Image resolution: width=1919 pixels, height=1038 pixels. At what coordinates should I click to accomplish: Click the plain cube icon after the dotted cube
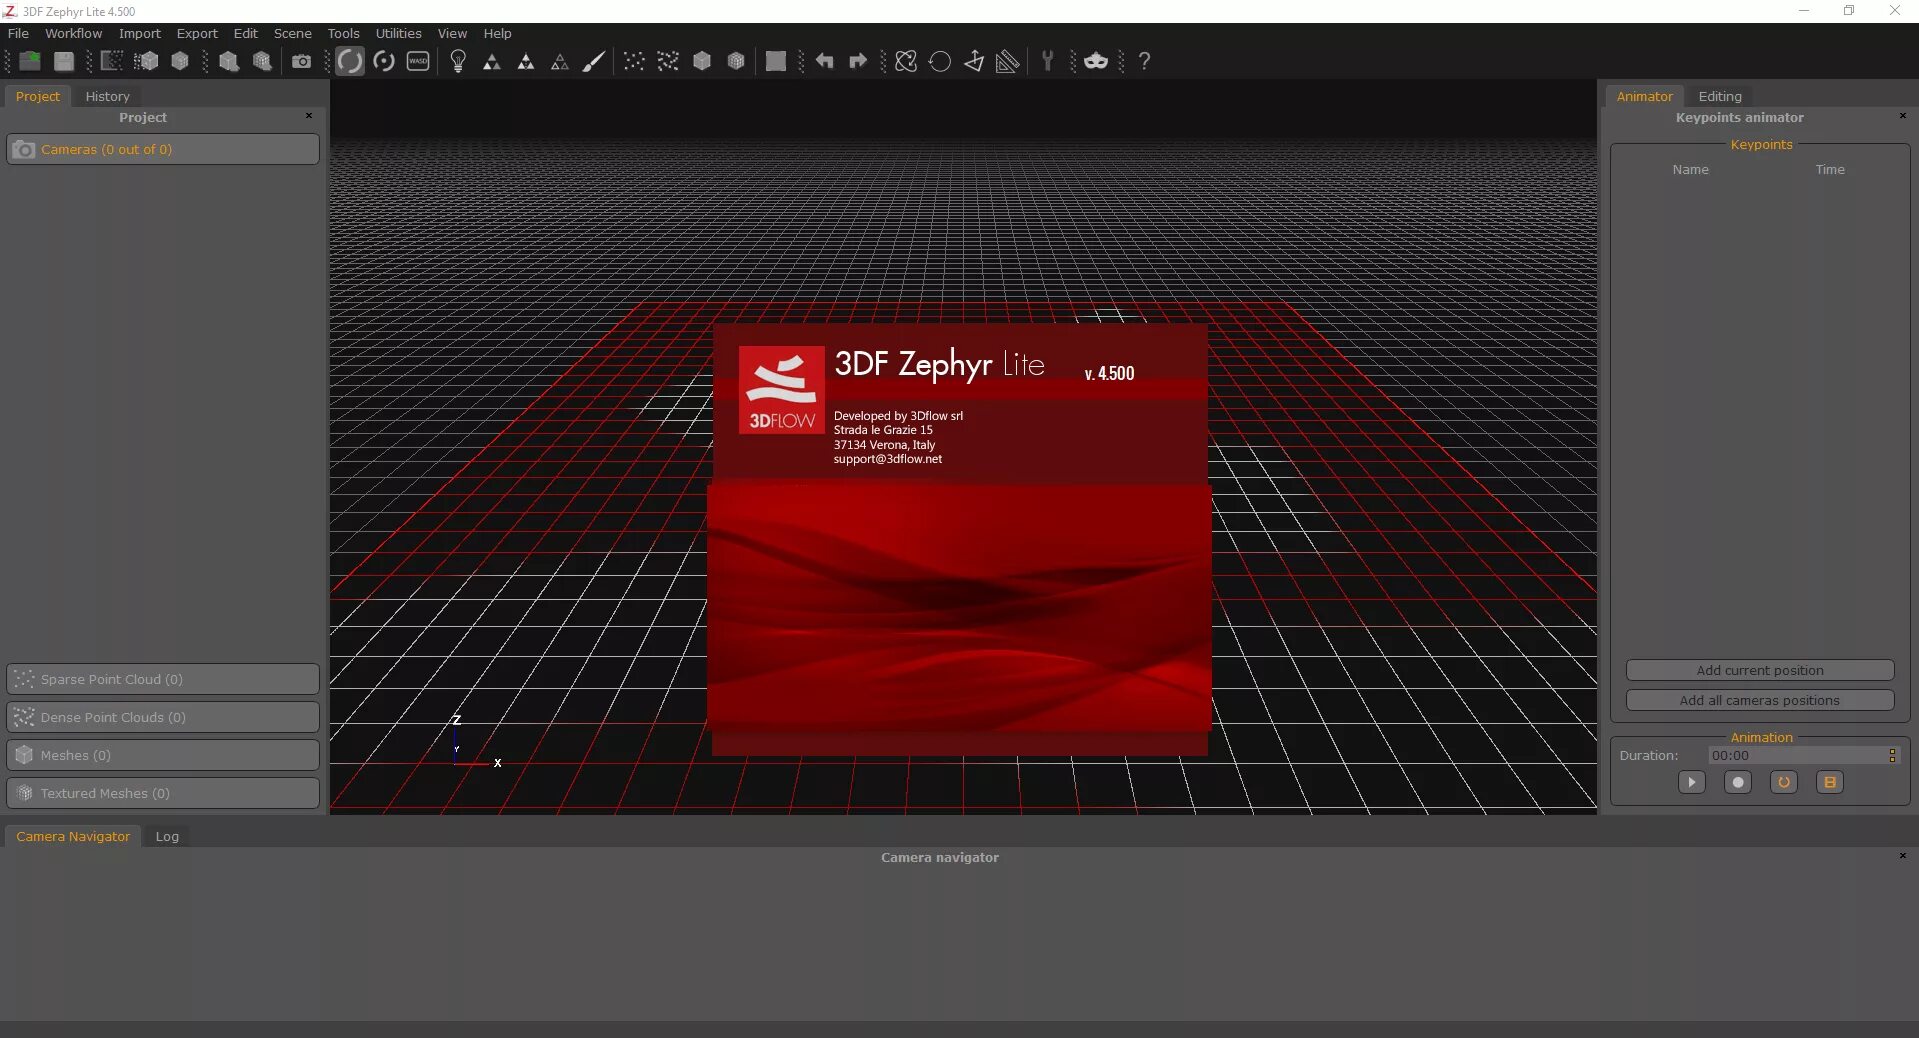(180, 61)
